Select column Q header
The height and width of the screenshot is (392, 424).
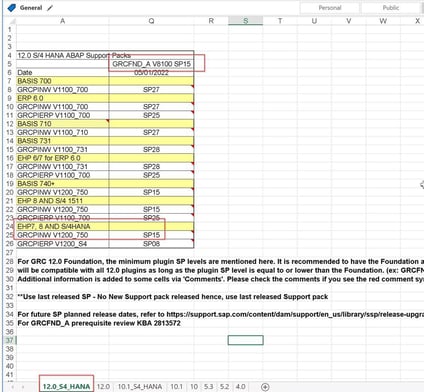[151, 21]
